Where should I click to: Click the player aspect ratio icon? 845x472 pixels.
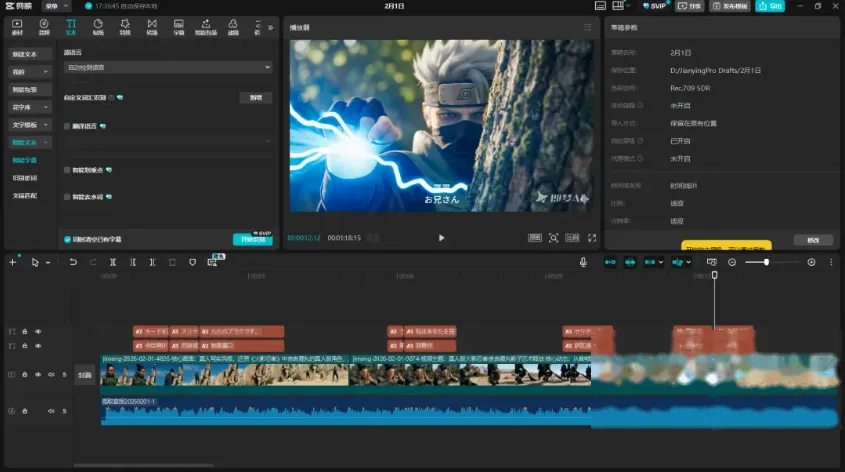tap(572, 238)
